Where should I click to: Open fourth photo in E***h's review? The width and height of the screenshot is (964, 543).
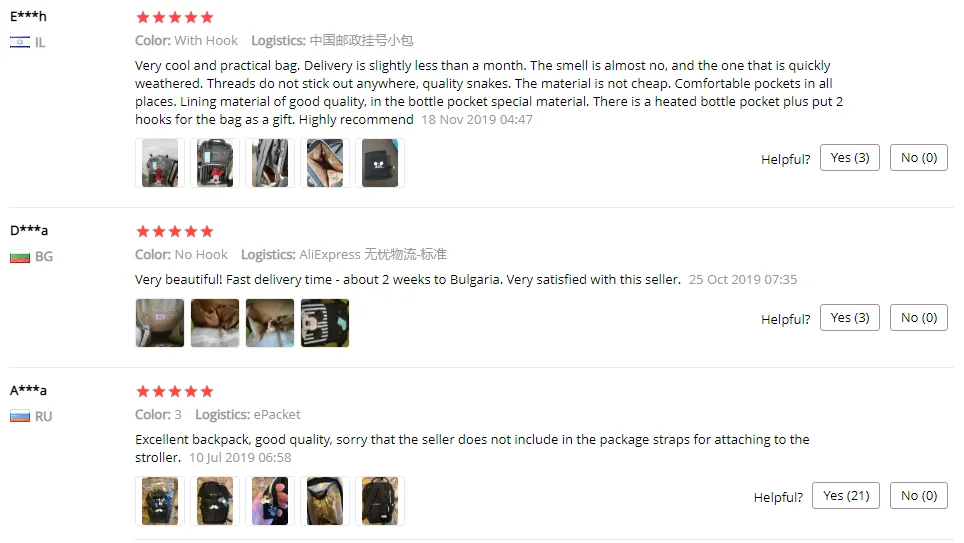[x=325, y=163]
